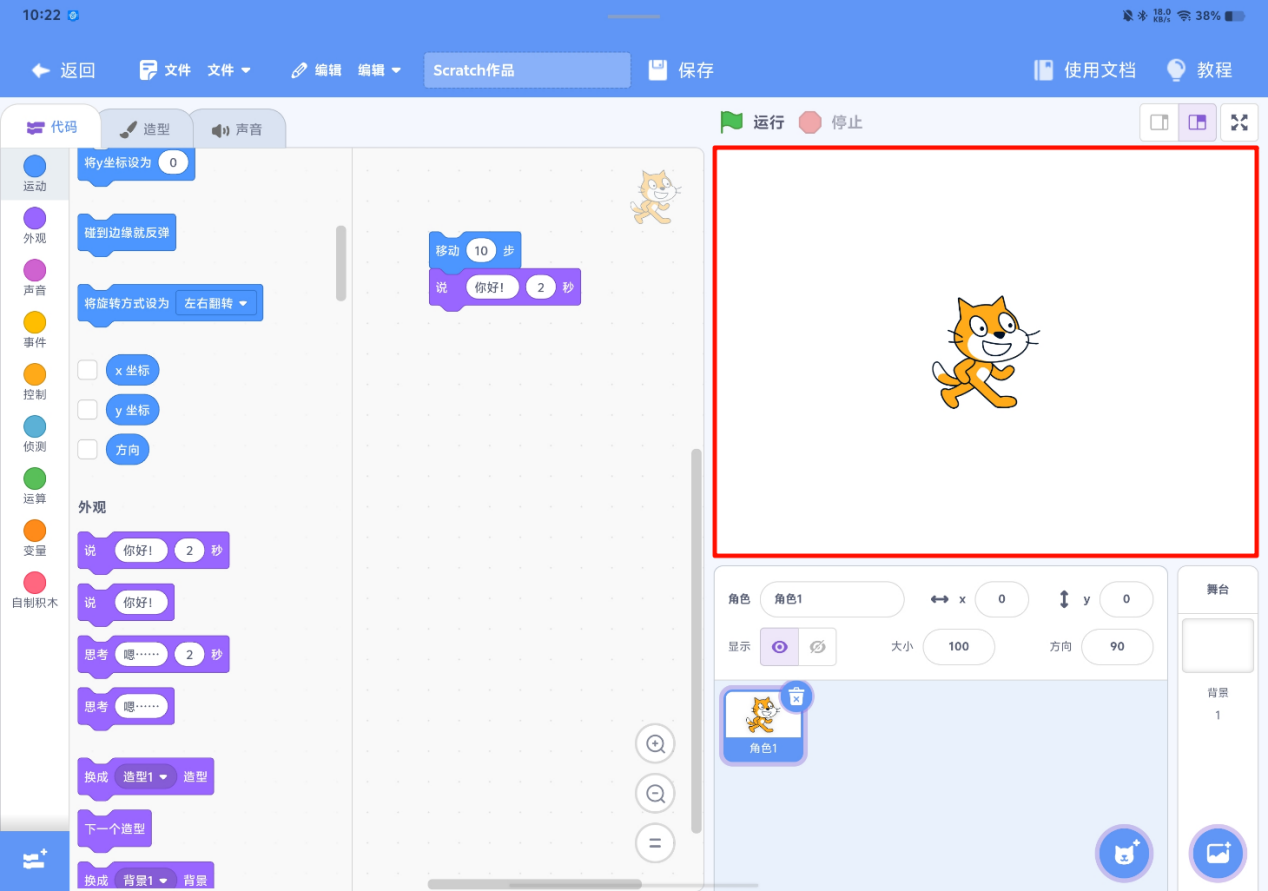1268x891 pixels.
Task: Click the 停止 stop icon
Action: 810,121
